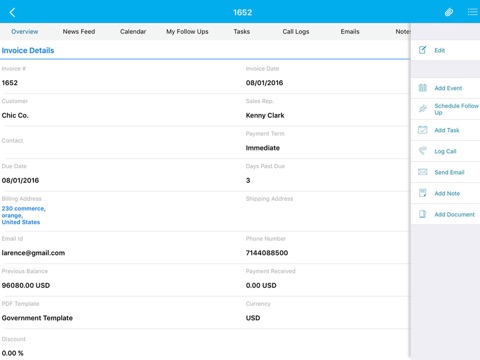Choose Add Event in the side menu
This screenshot has height=360, width=480.
click(x=445, y=88)
